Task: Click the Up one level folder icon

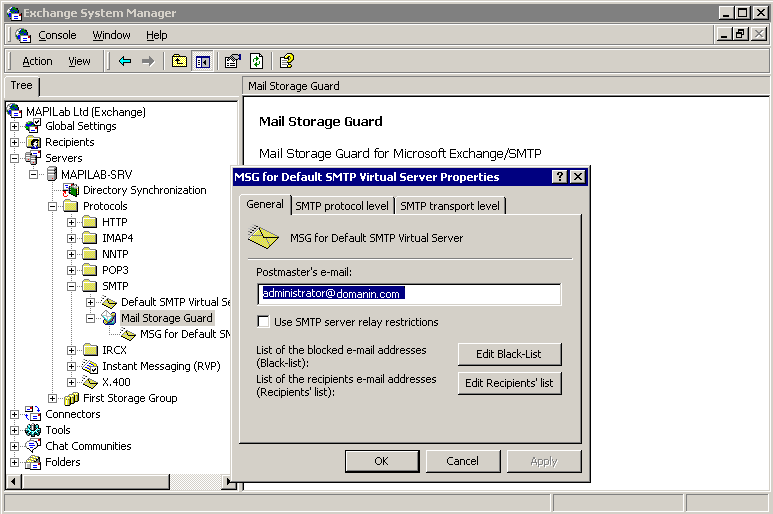Action: click(x=179, y=61)
